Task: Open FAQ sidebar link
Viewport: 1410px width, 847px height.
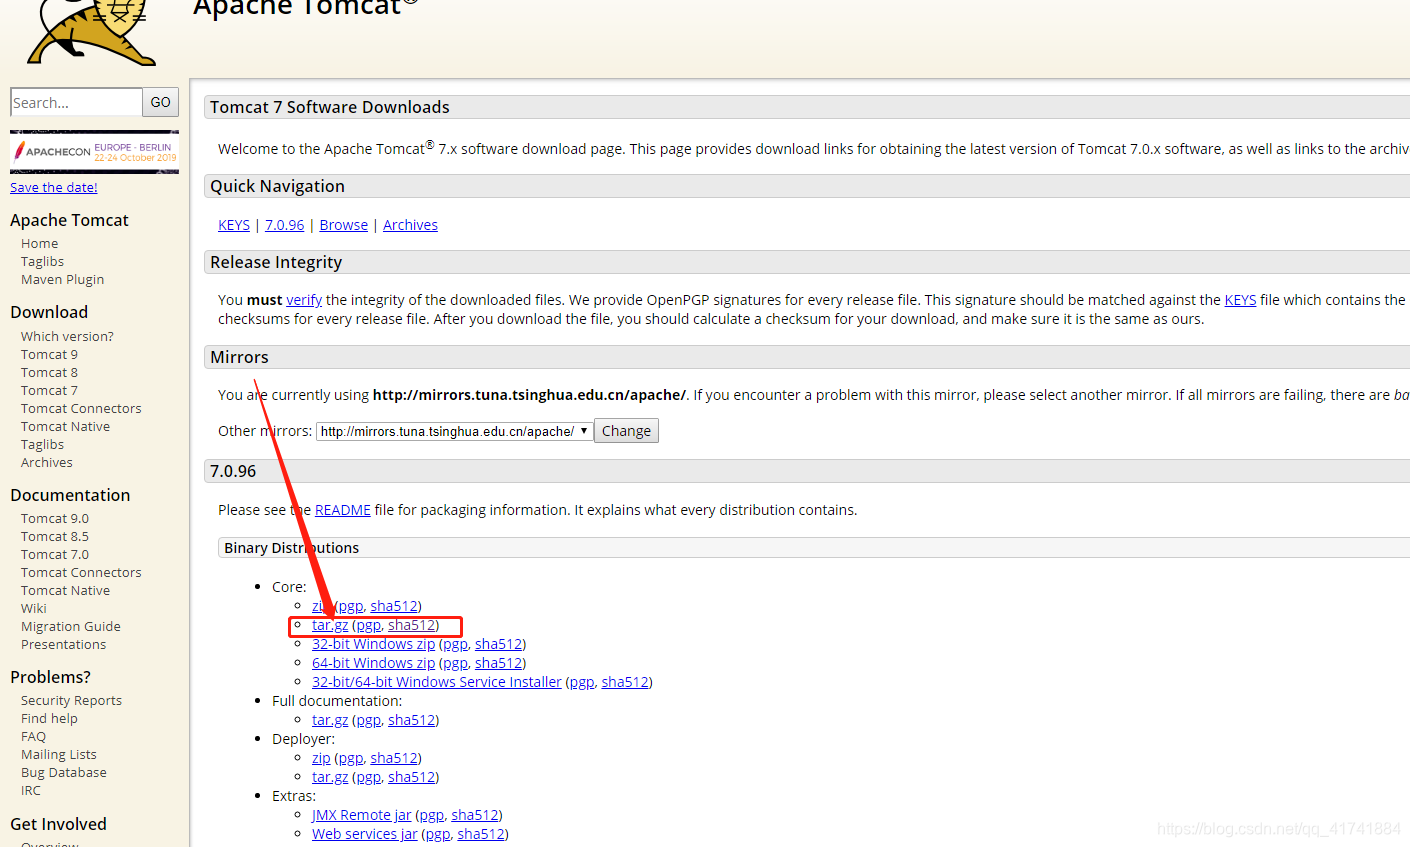Action: click(x=33, y=736)
